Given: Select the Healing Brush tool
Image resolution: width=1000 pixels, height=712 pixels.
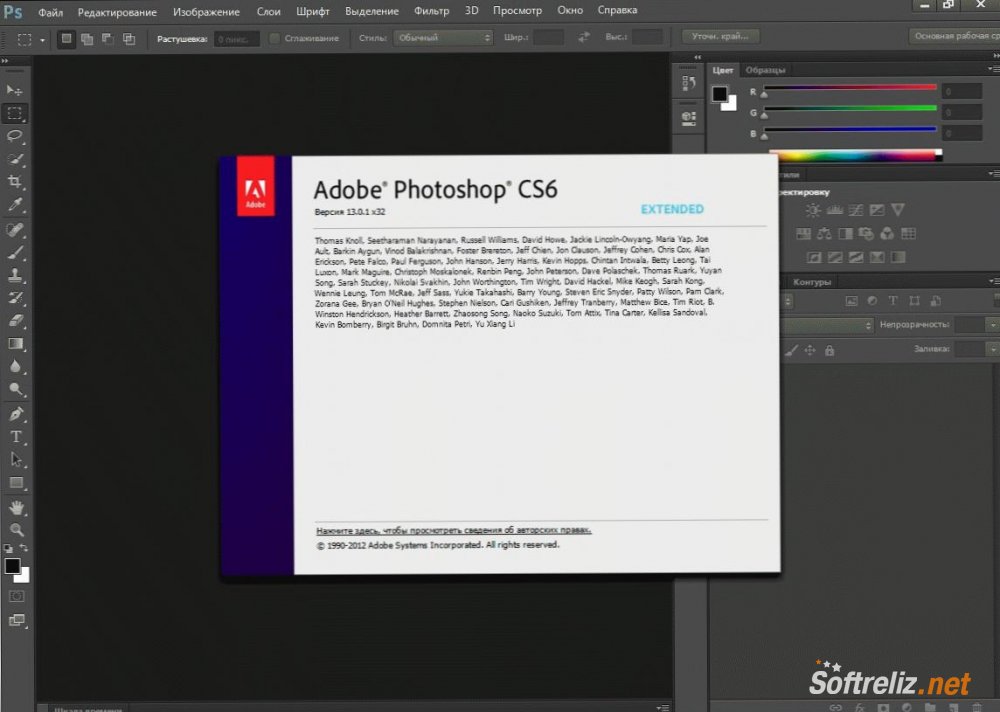Looking at the screenshot, I should coord(15,230).
